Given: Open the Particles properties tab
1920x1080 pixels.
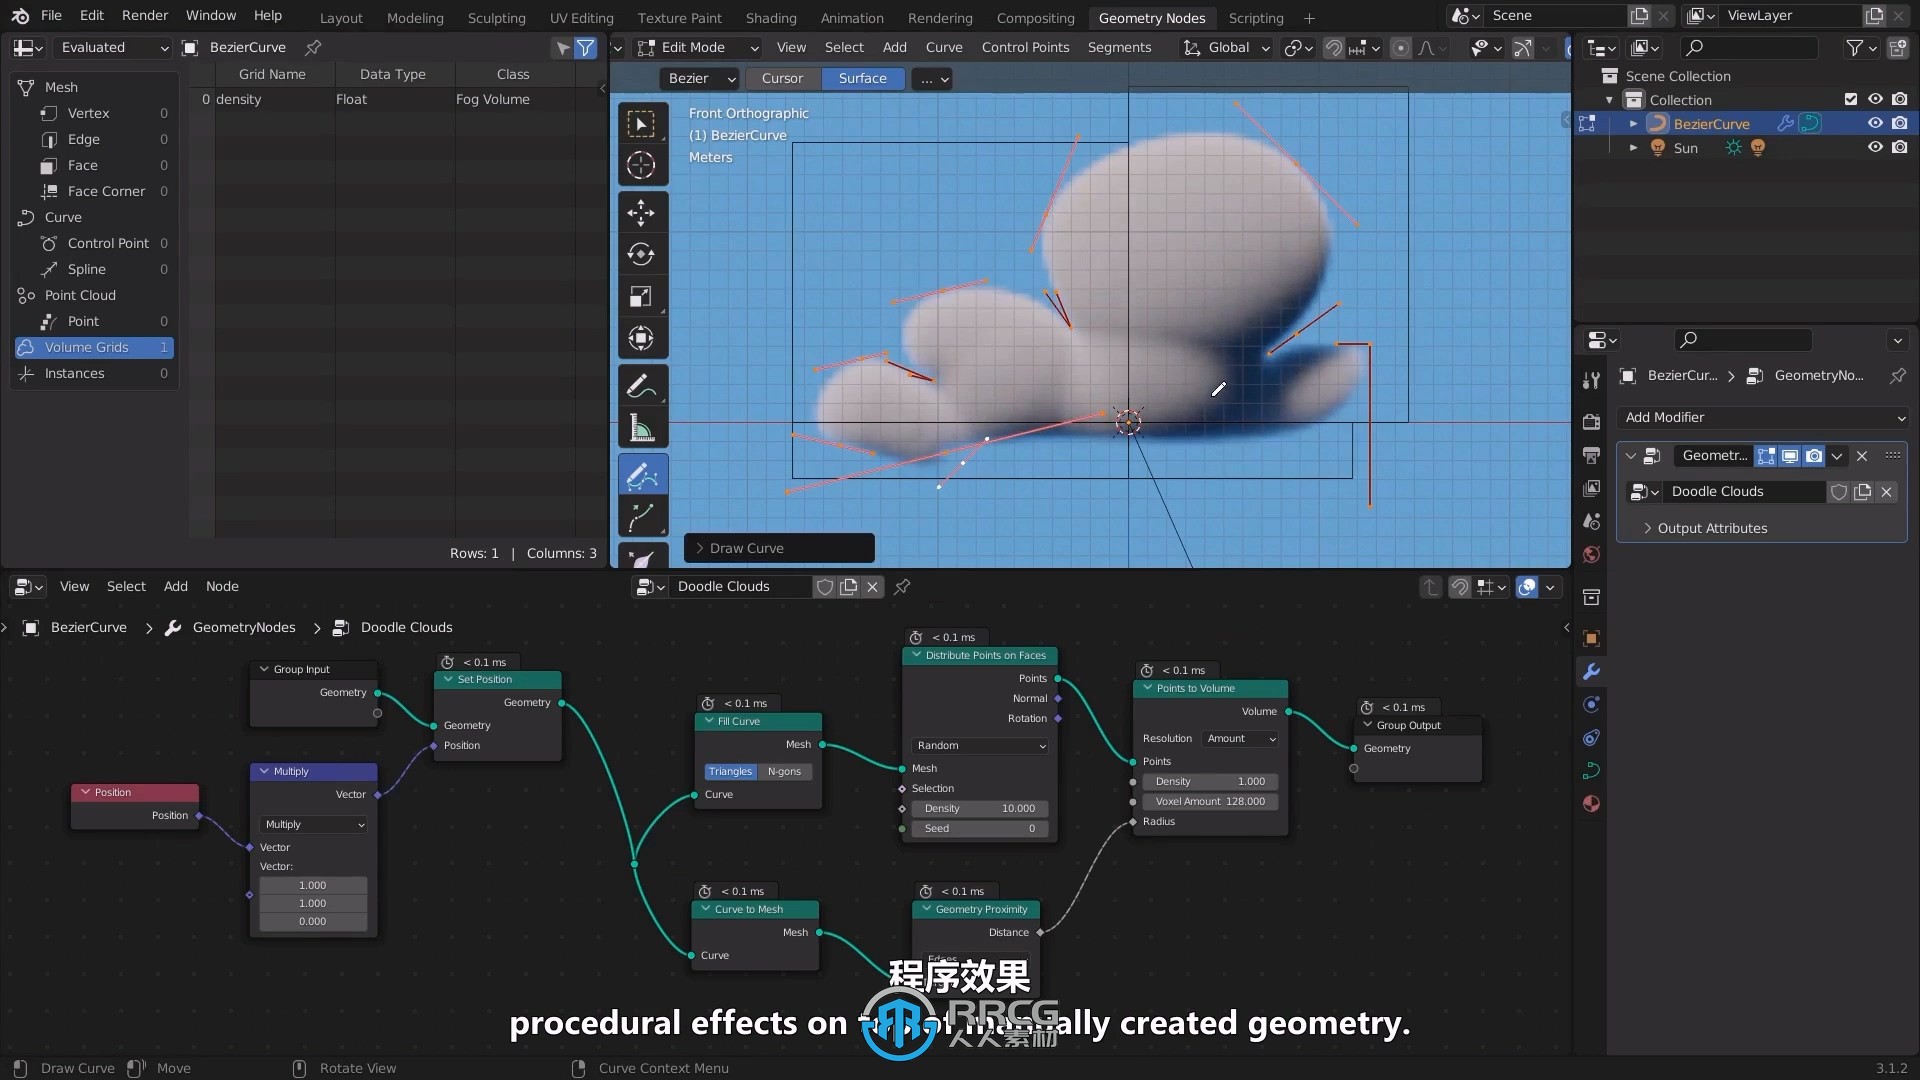Looking at the screenshot, I should [1591, 704].
